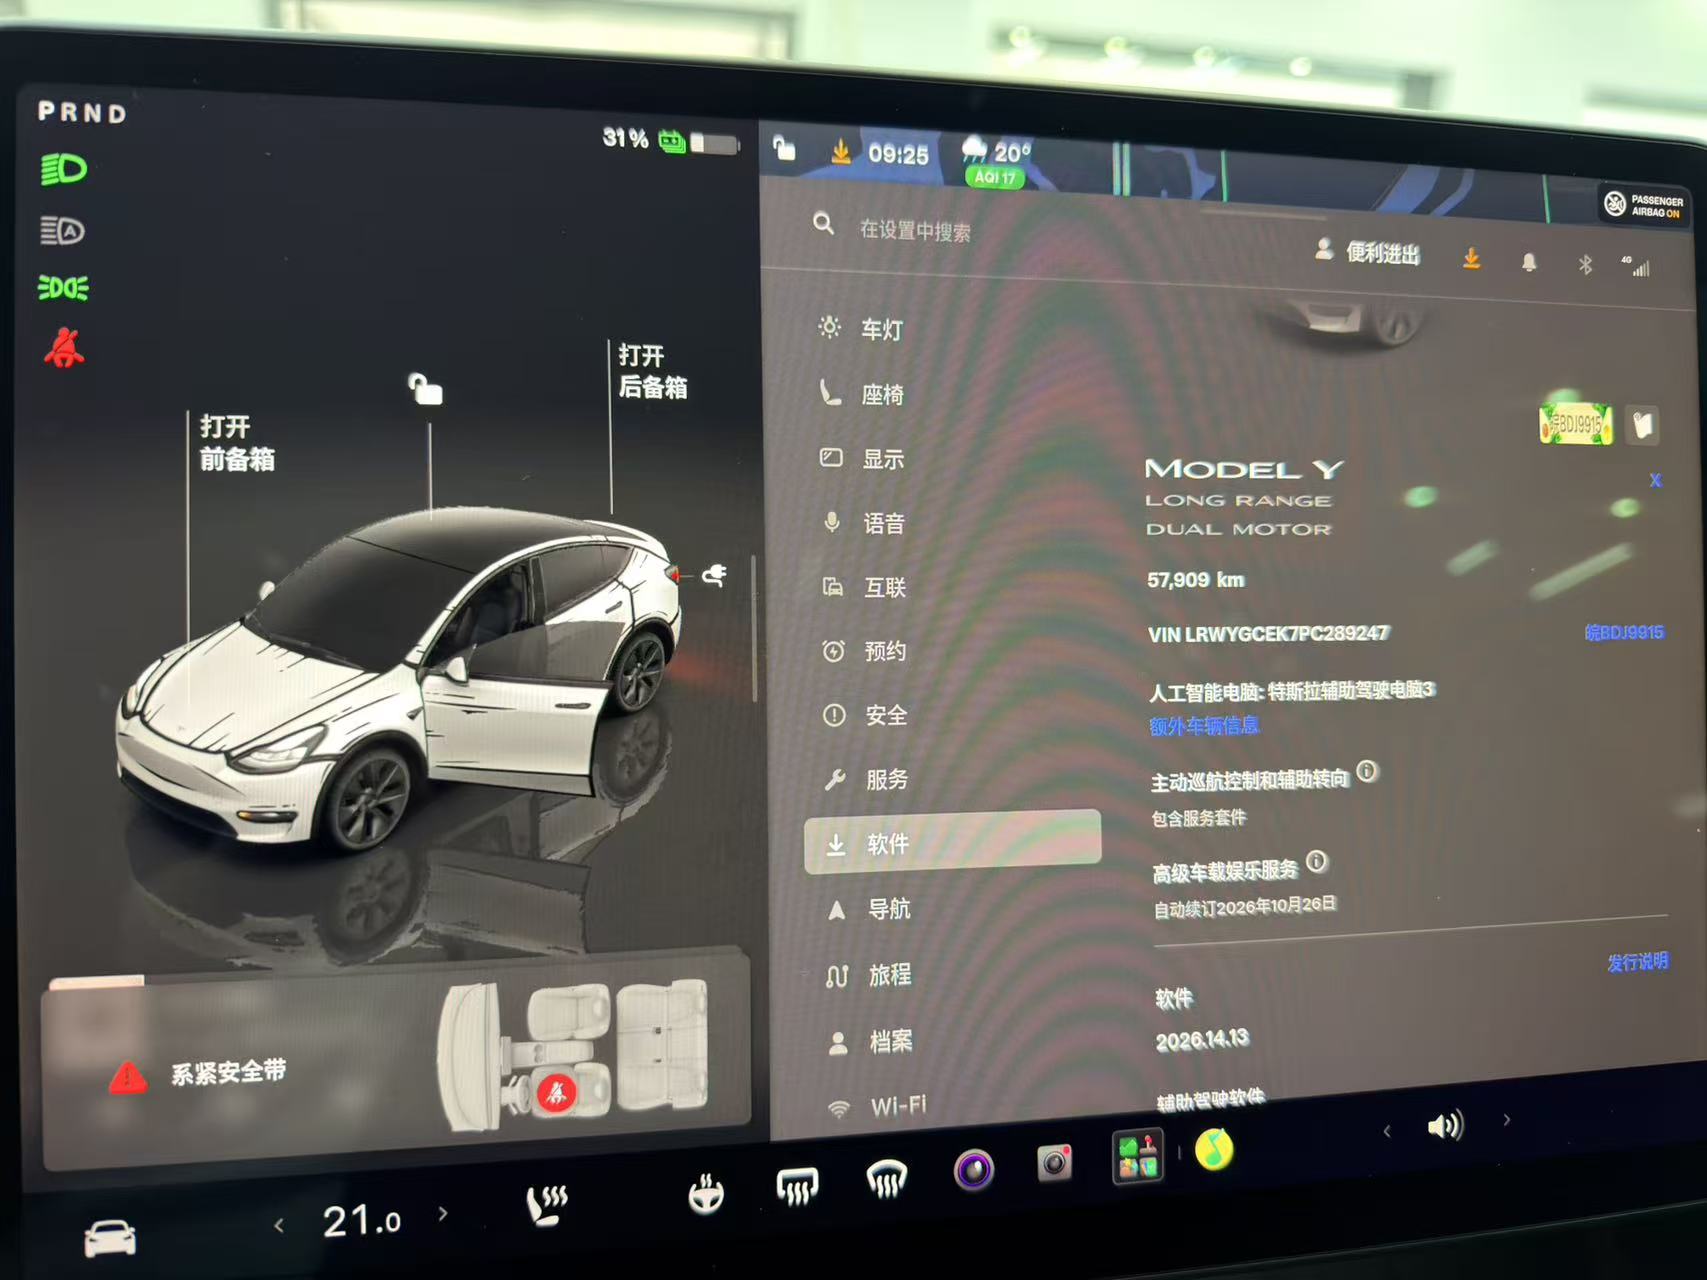Increase temperature with right arrow
Image resolution: width=1707 pixels, height=1280 pixels.
click(x=442, y=1214)
